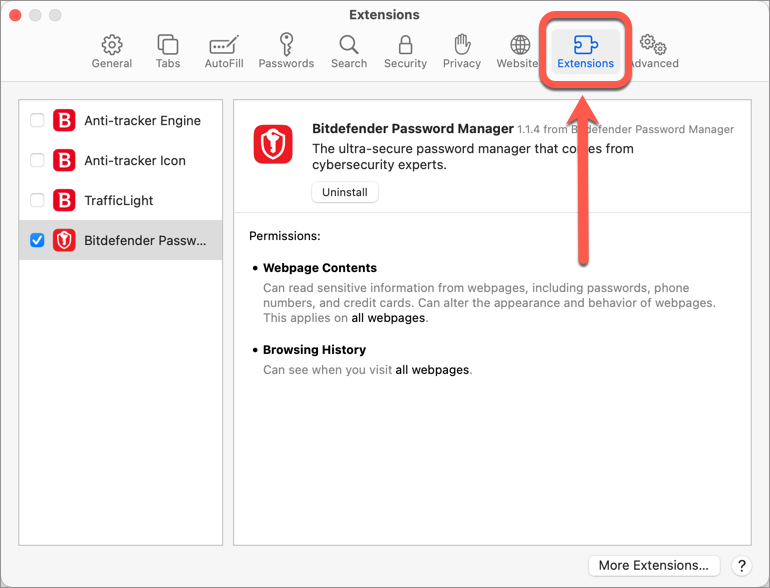The image size is (770, 588).
Task: Enable the TrafficLight extension checkbox
Action: click(37, 200)
